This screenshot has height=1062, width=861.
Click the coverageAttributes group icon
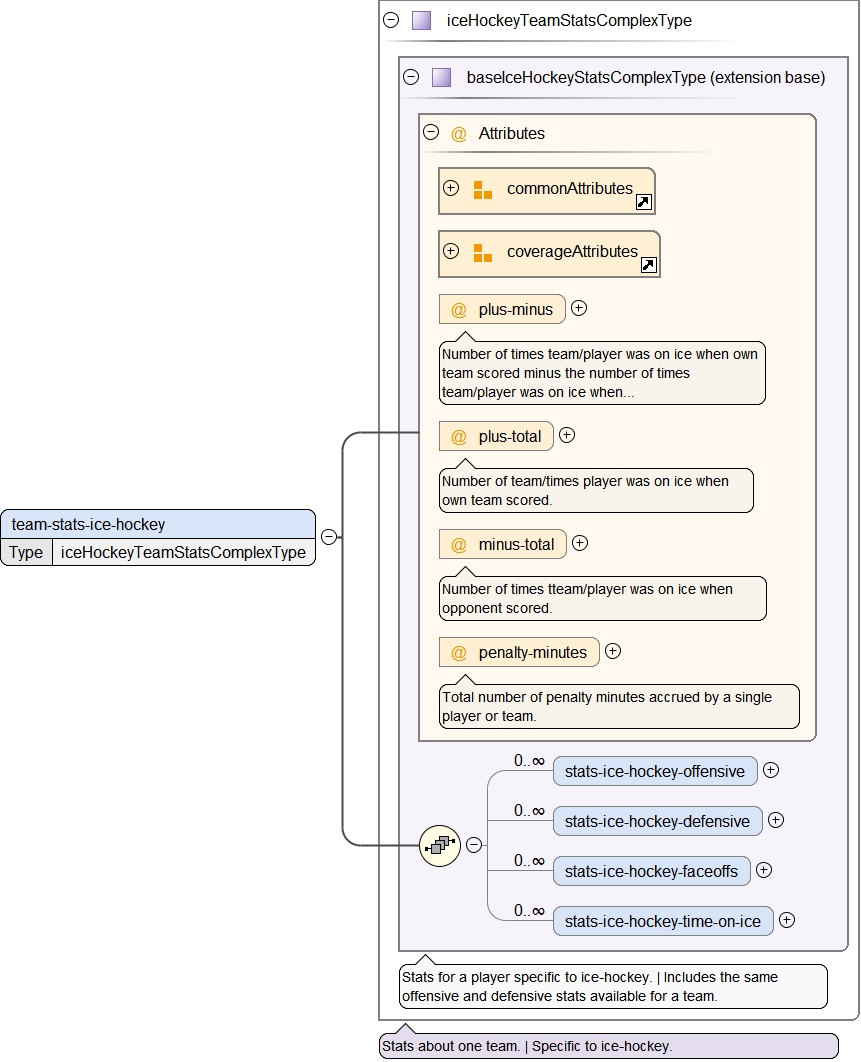point(483,253)
